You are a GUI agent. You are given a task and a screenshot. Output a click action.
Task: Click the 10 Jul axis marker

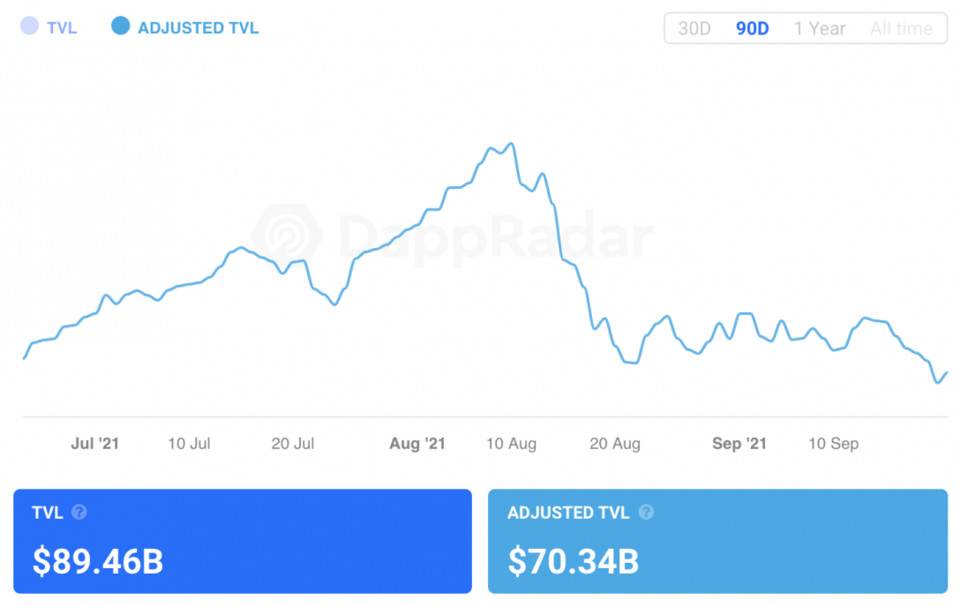click(x=189, y=443)
